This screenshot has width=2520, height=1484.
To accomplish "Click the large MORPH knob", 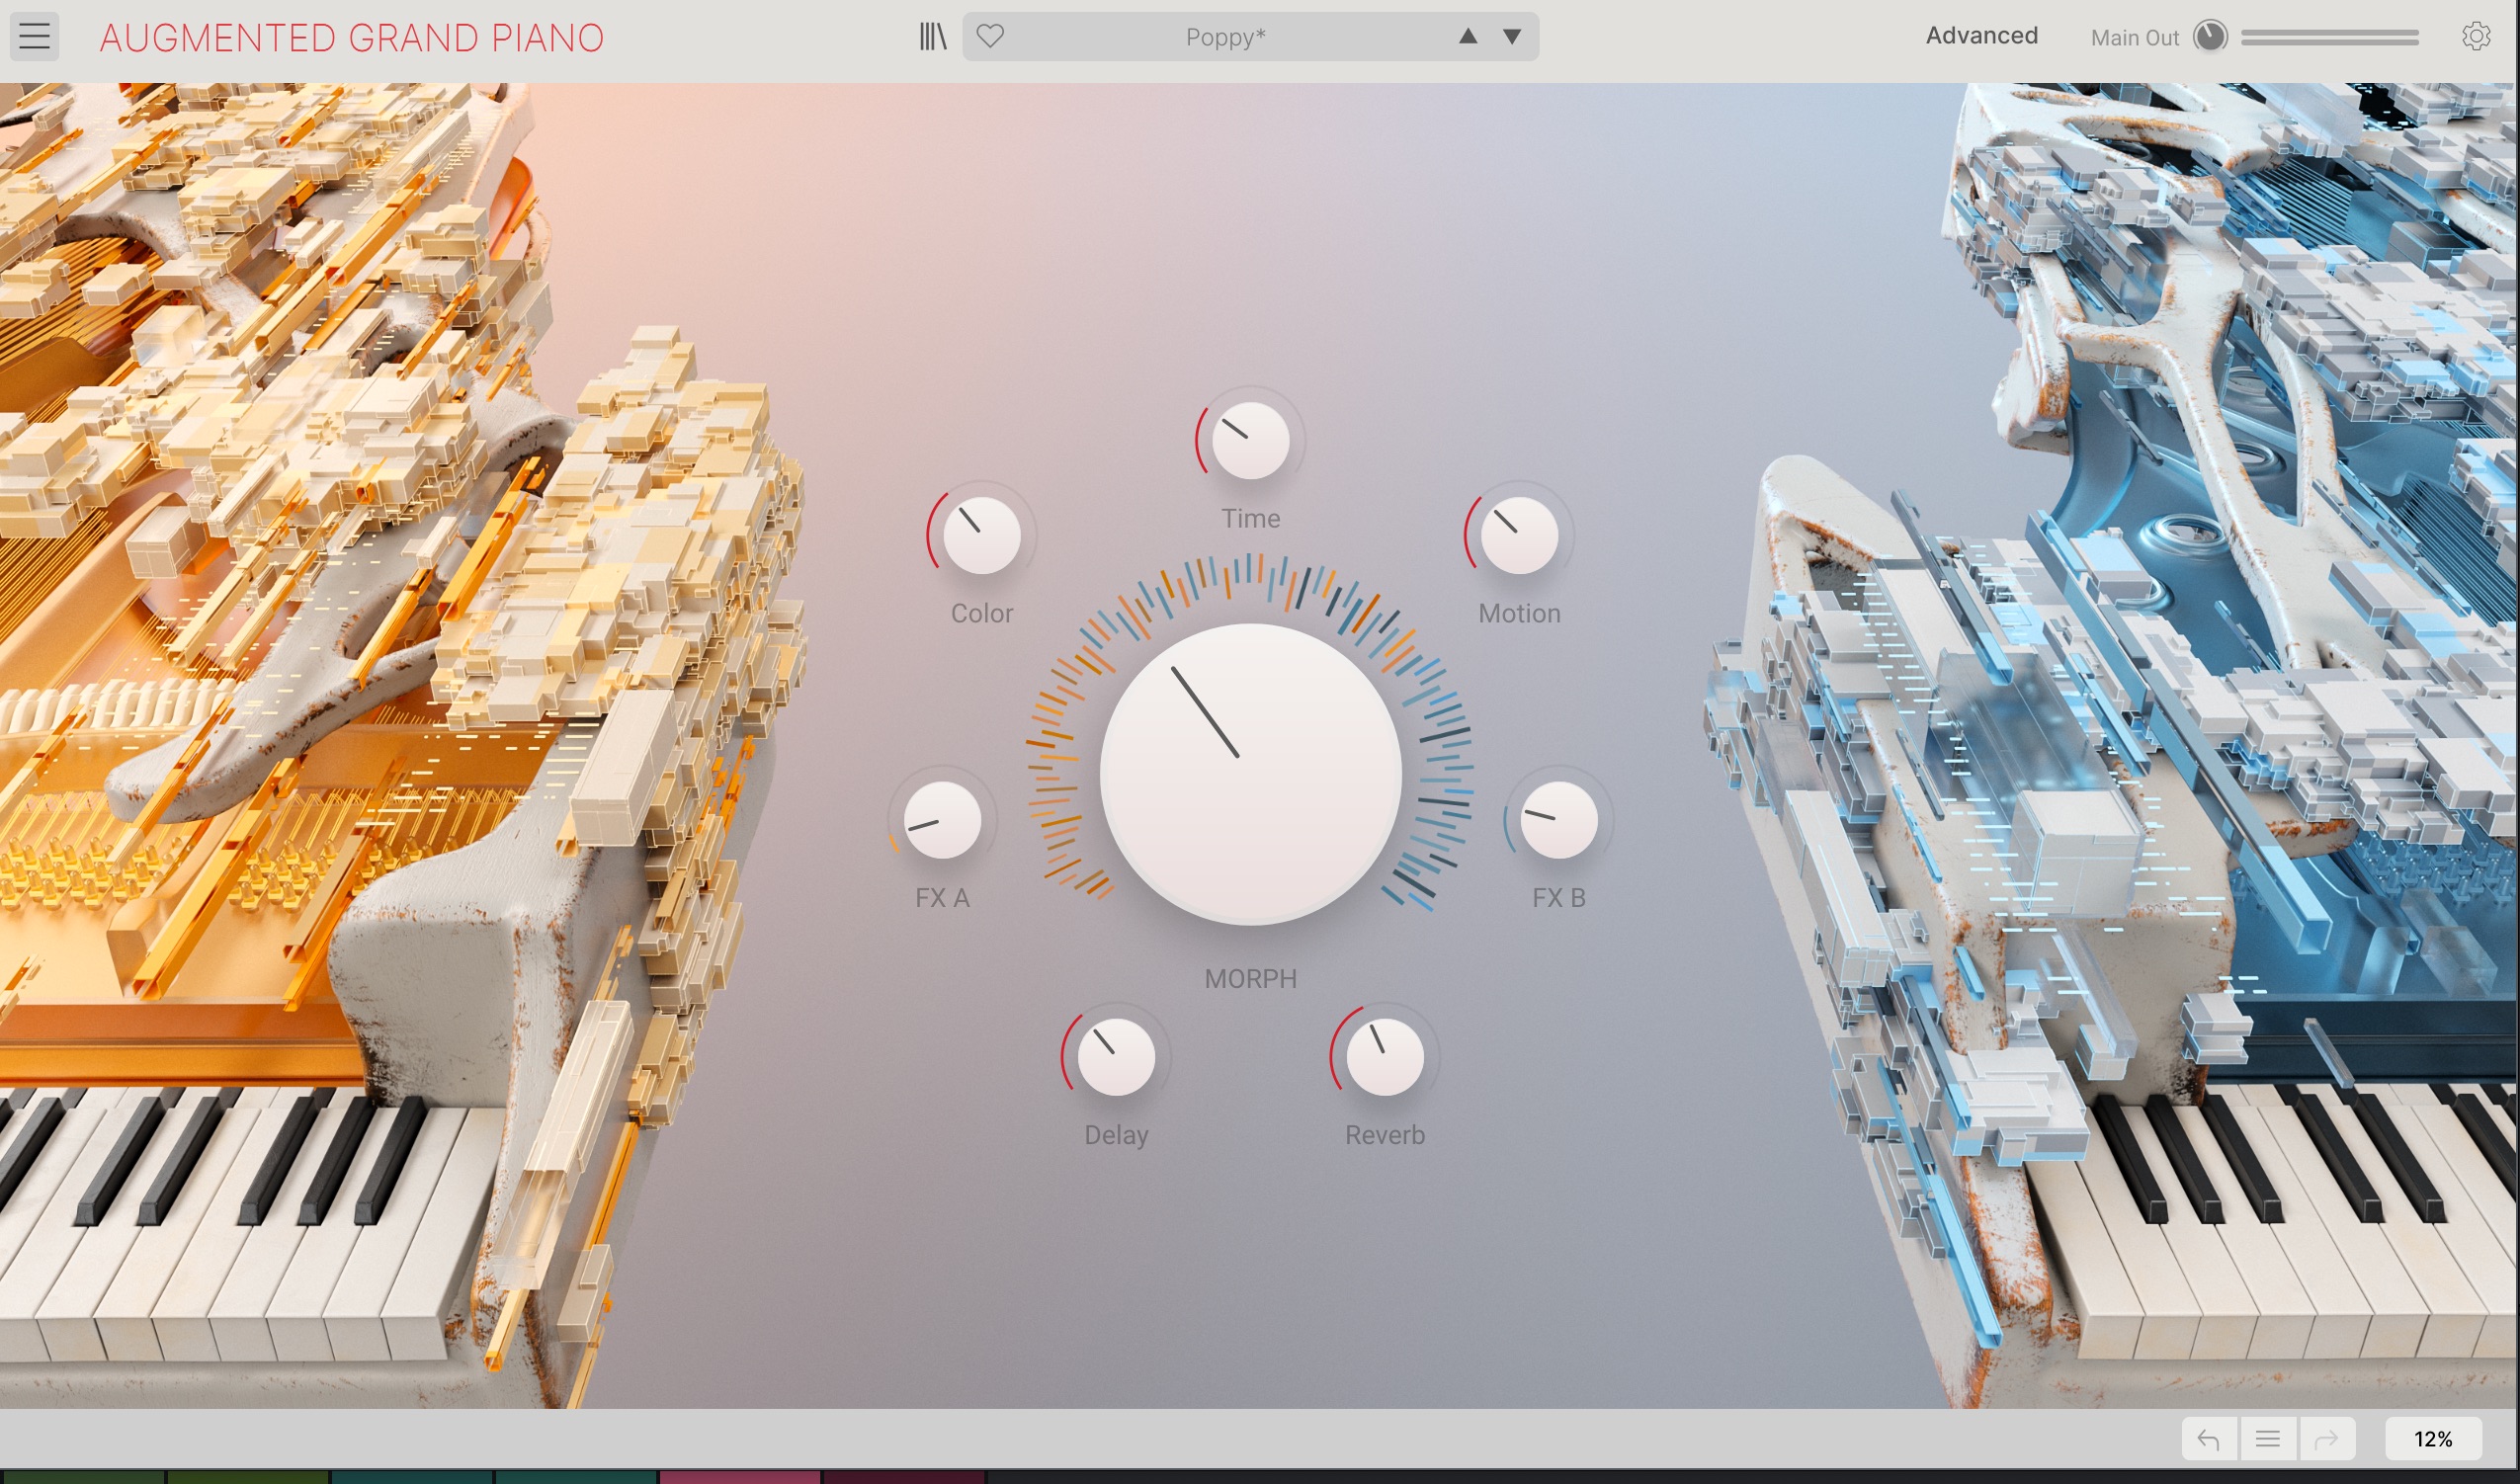I will tap(1250, 773).
